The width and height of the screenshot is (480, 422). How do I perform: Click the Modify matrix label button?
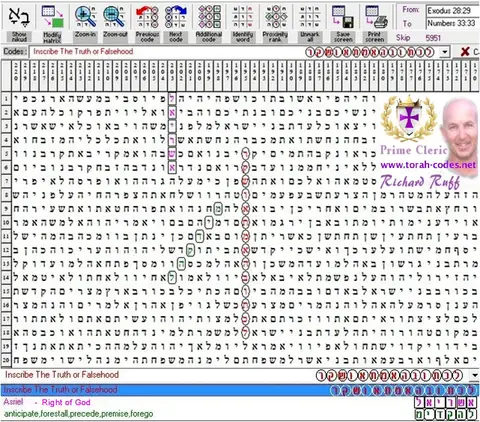52,37
